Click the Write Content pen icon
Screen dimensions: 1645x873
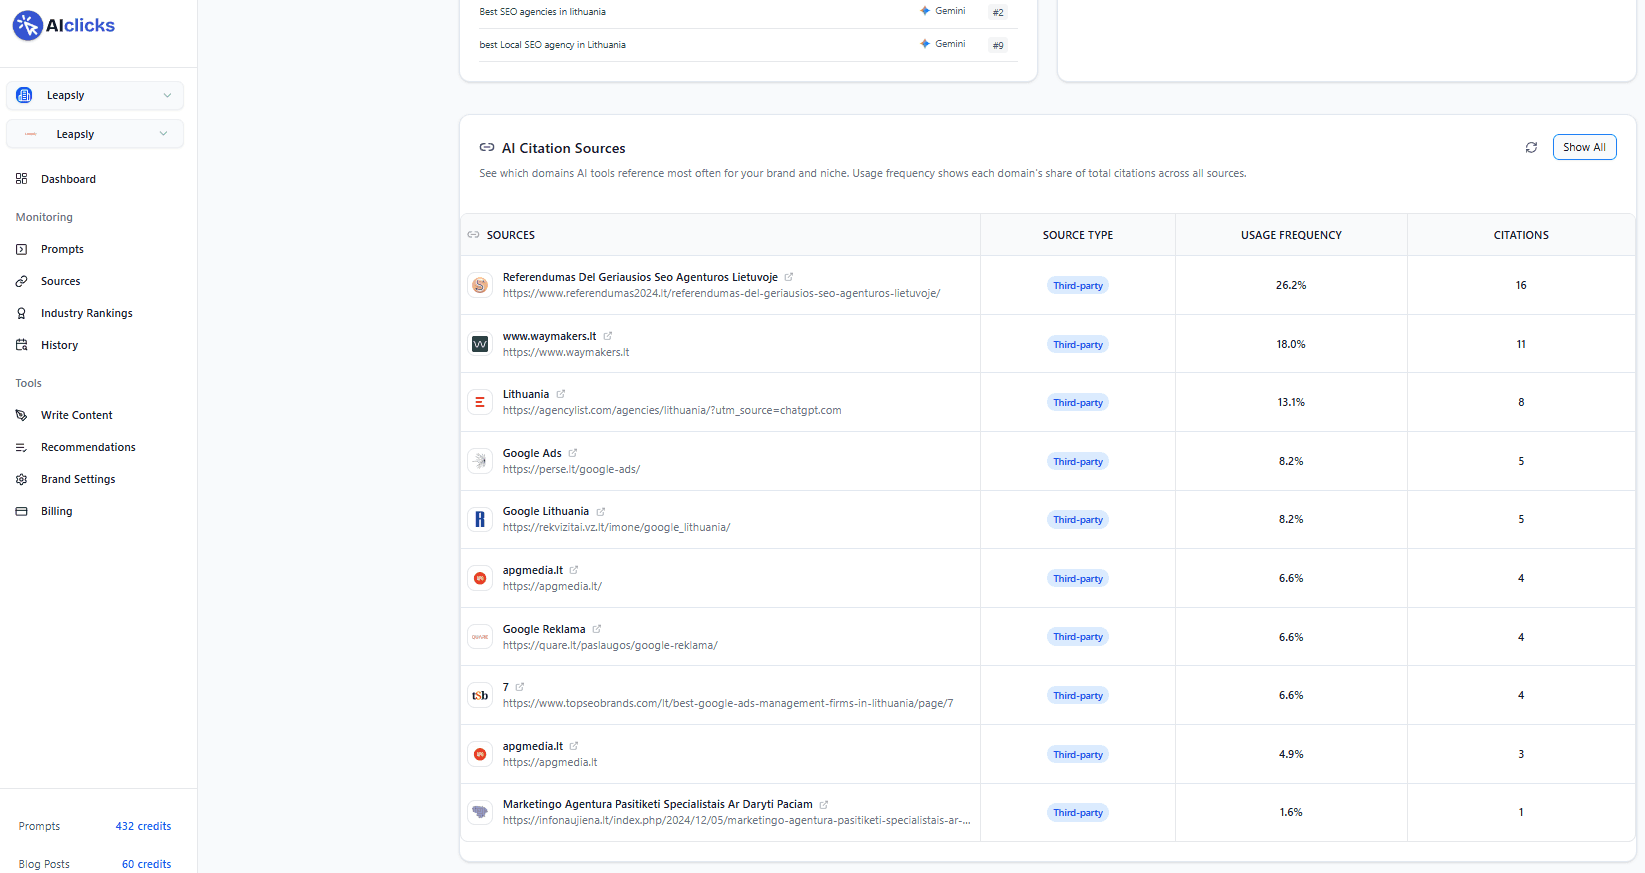21,415
